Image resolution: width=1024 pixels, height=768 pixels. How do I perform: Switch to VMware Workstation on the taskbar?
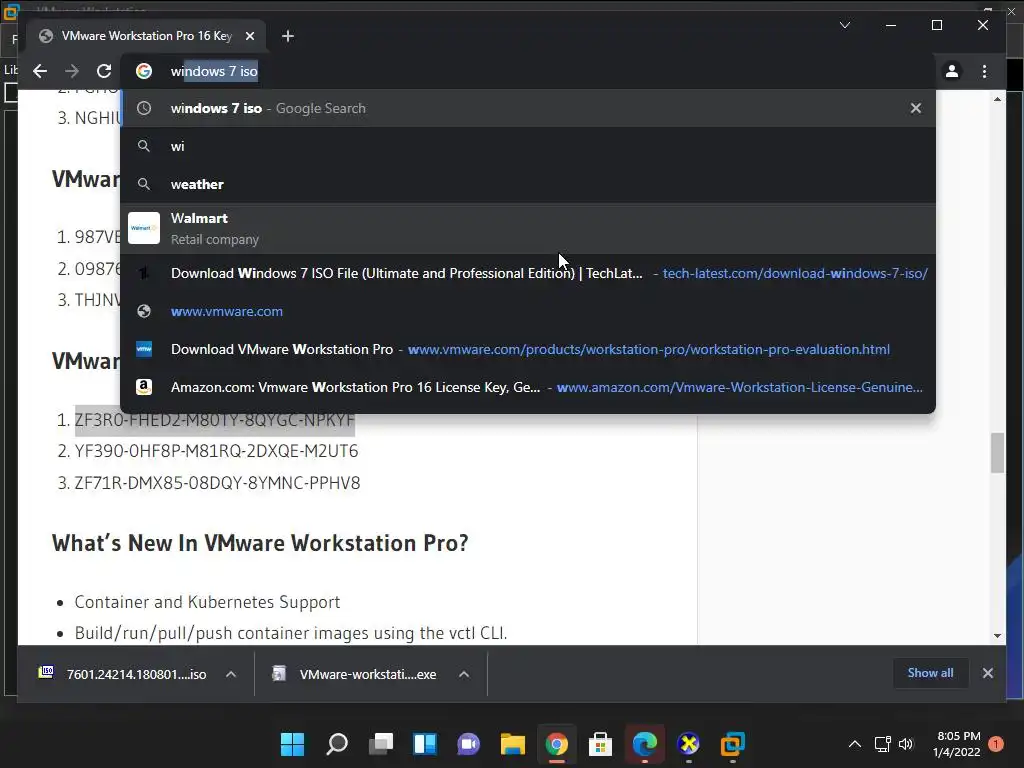coord(733,744)
